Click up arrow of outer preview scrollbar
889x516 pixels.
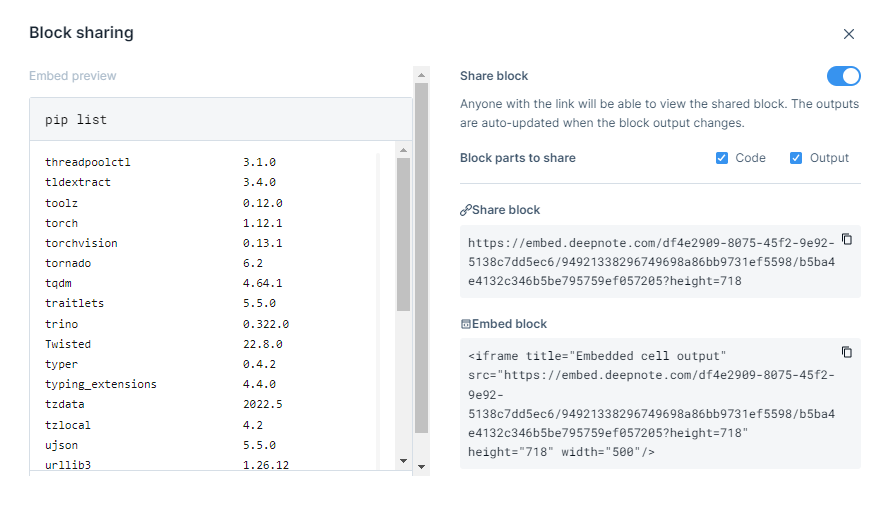421,74
